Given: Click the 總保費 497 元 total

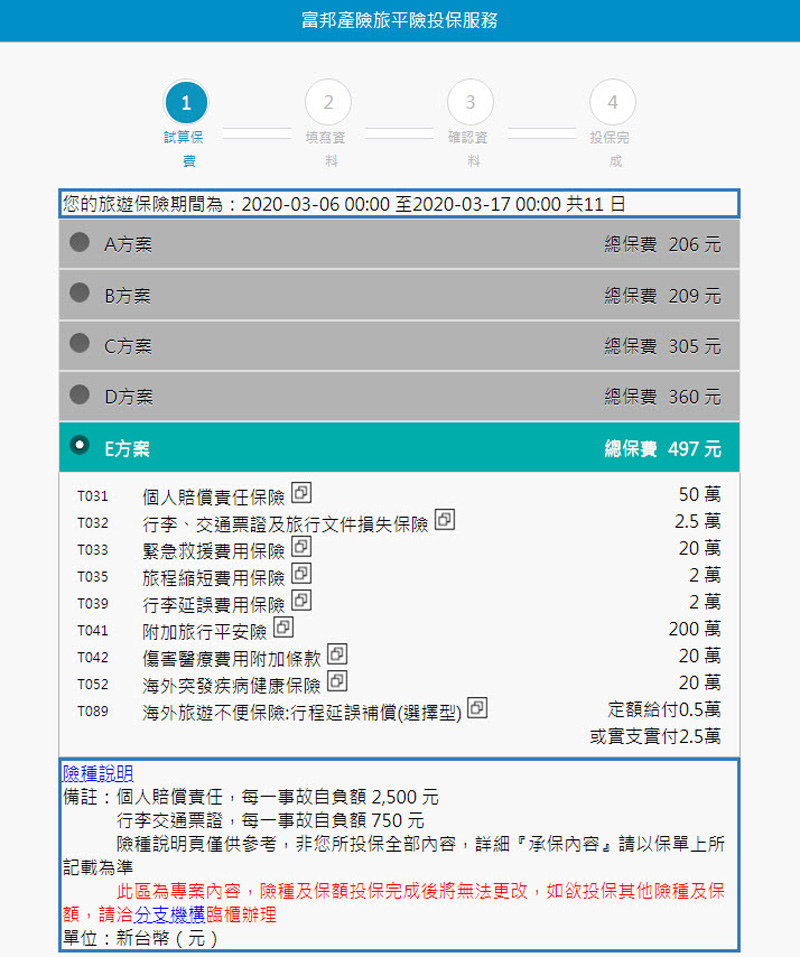Looking at the screenshot, I should tap(663, 449).
